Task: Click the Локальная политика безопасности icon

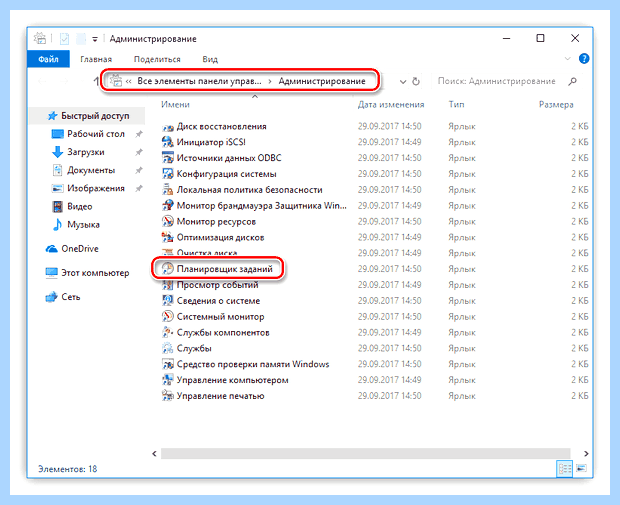Action: [x=168, y=190]
